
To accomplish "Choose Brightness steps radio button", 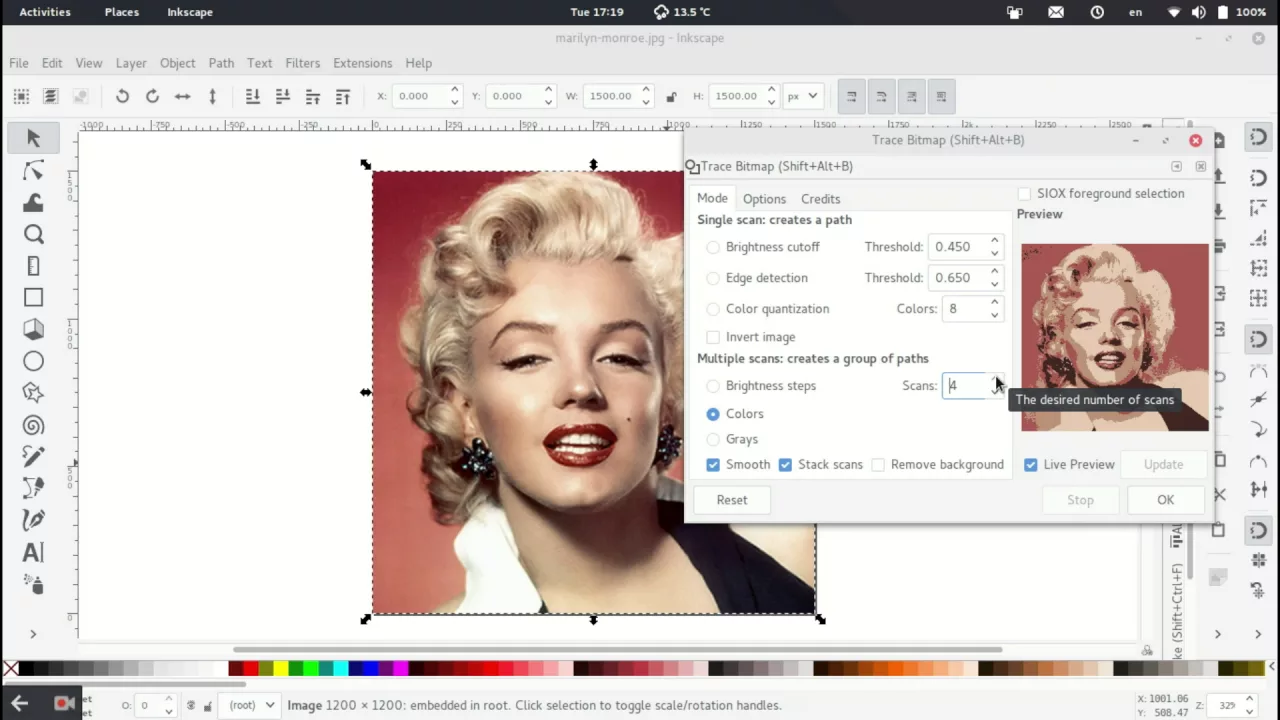I will coord(713,386).
